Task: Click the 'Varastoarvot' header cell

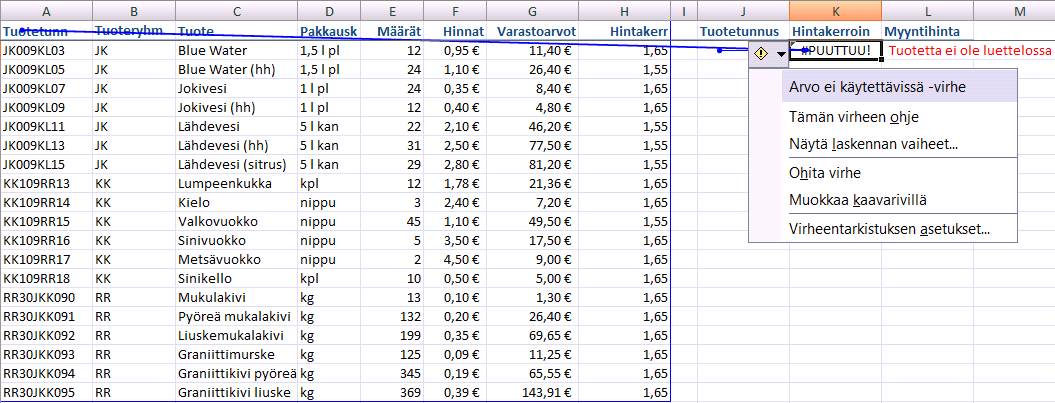Action: 534,32
